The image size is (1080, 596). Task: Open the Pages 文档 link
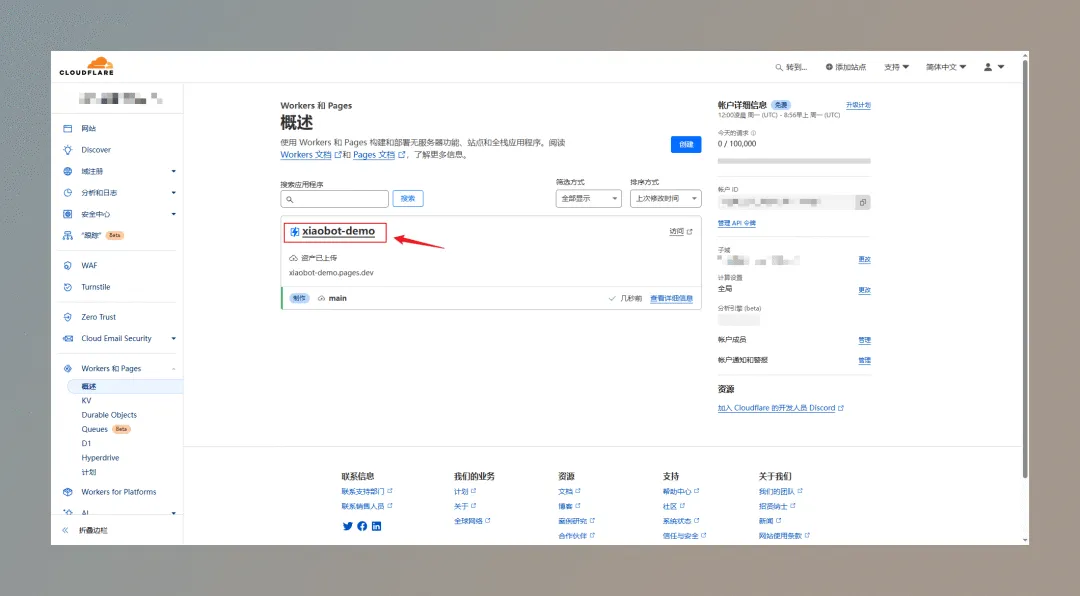[x=374, y=155]
